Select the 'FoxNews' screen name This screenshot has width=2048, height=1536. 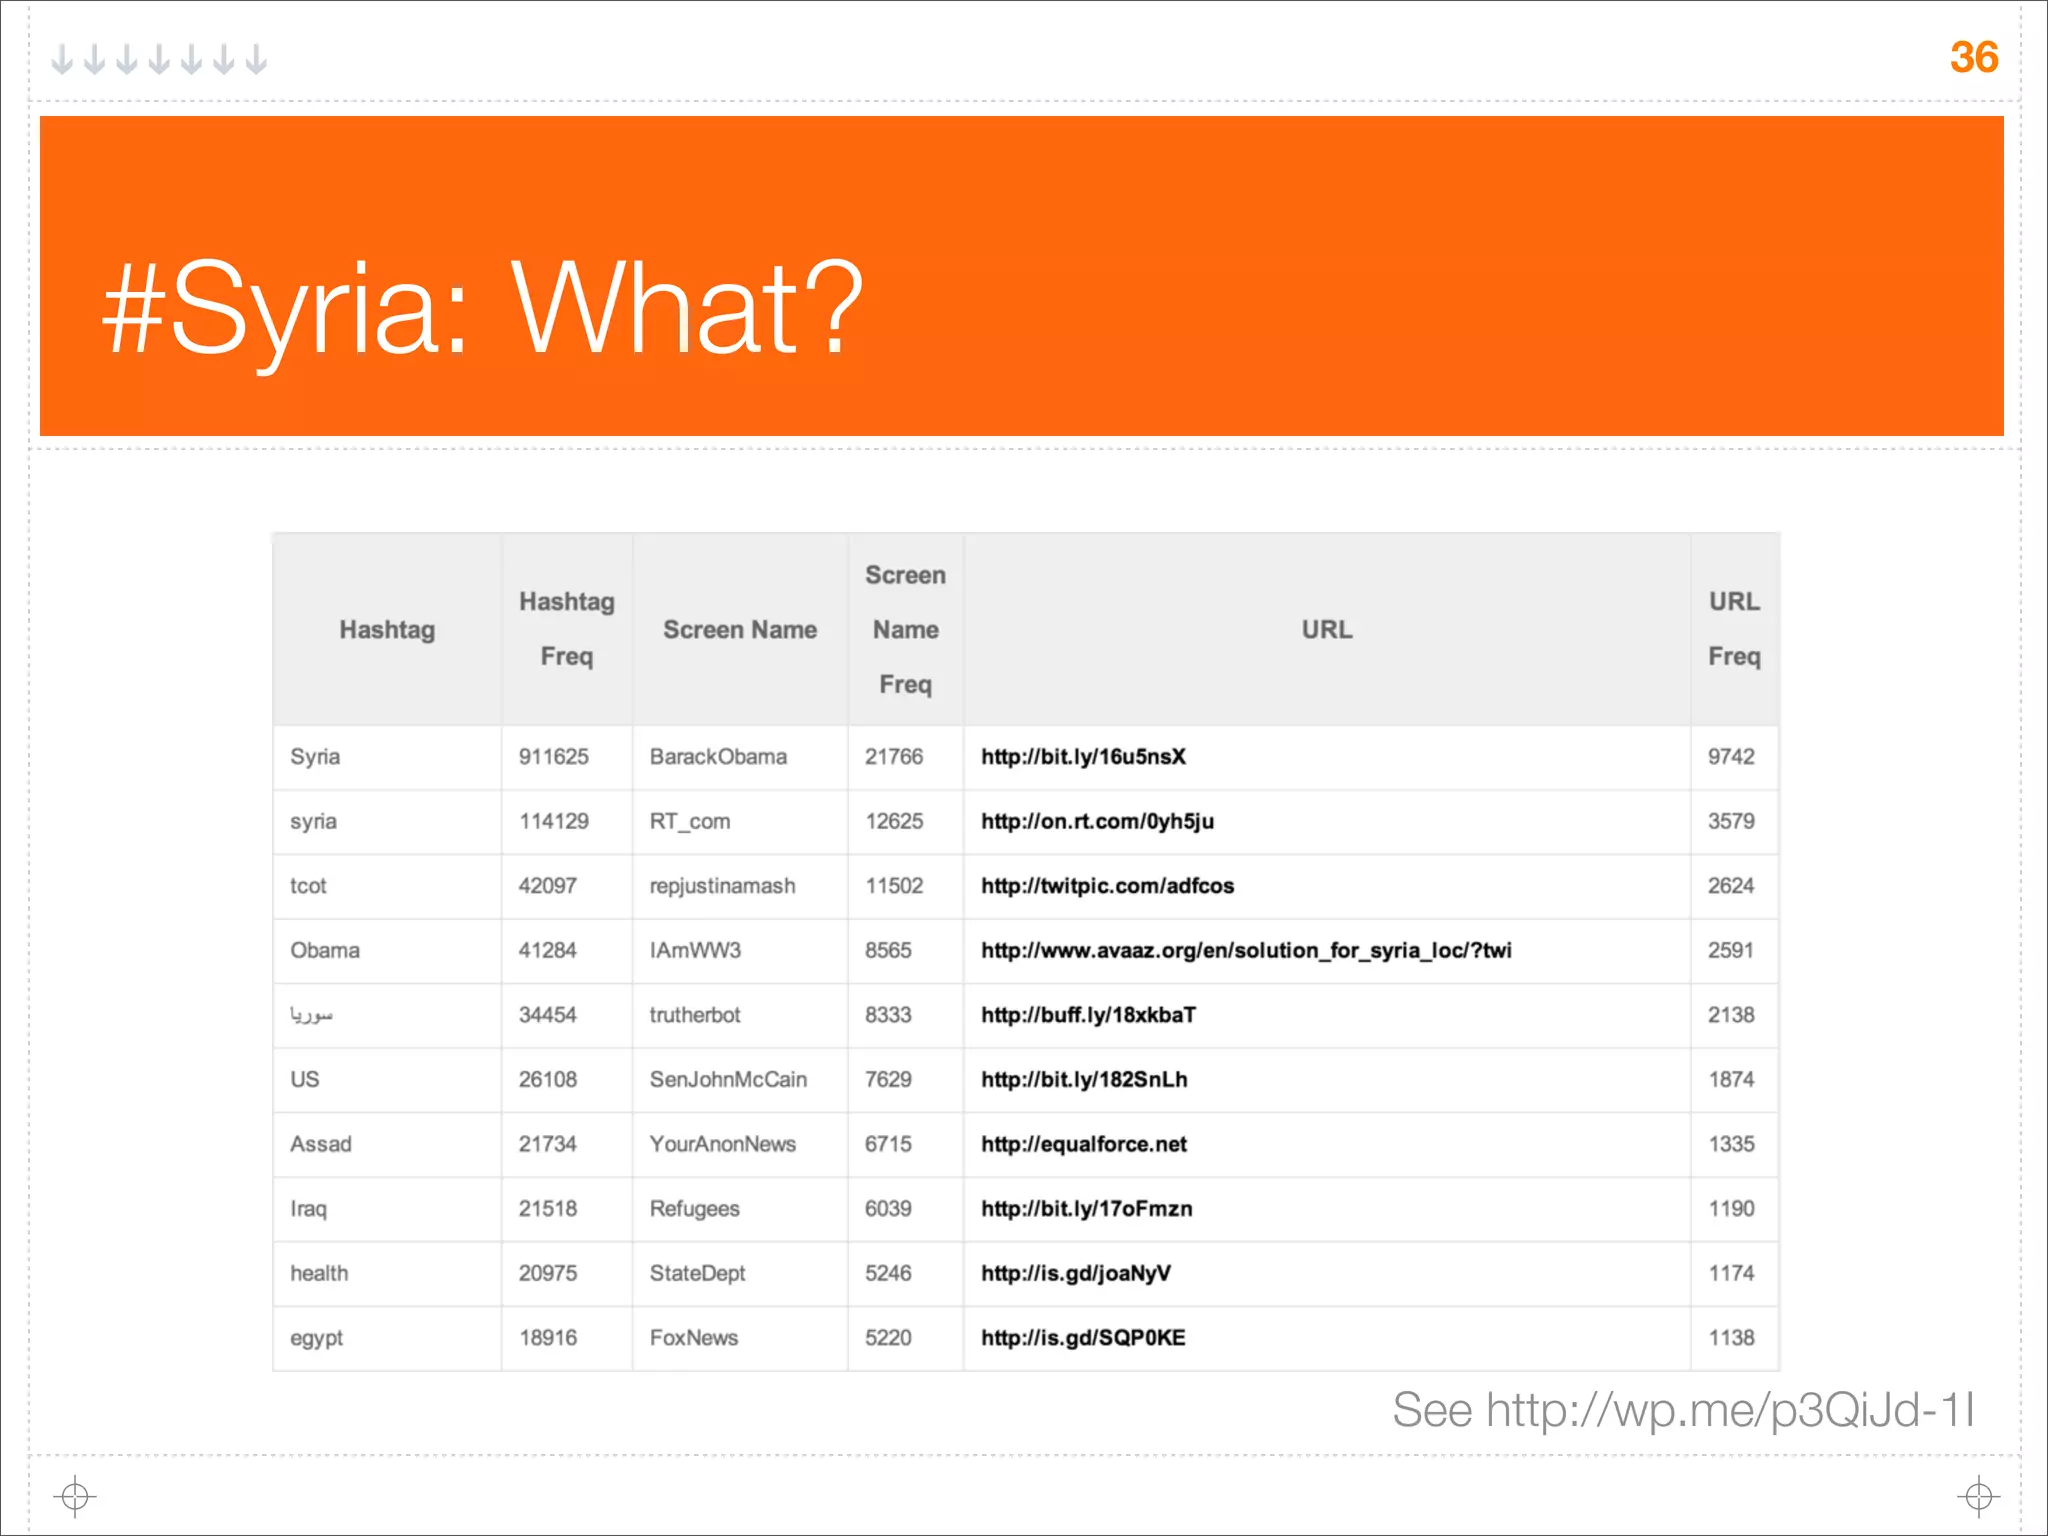coord(693,1338)
